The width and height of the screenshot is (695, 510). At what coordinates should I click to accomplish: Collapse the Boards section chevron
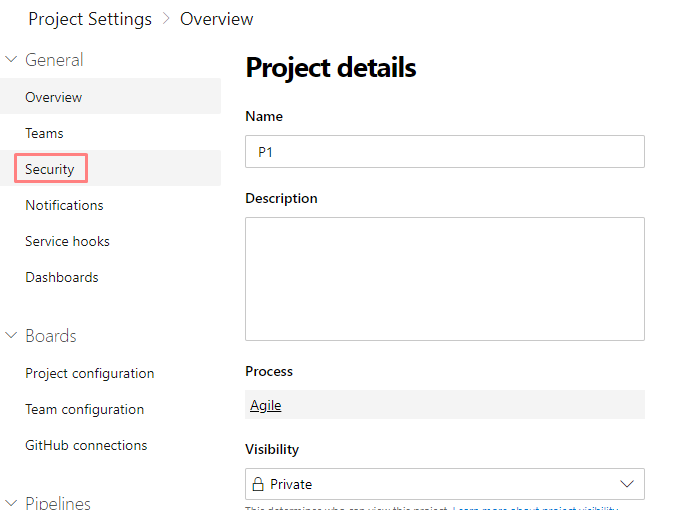(12, 336)
